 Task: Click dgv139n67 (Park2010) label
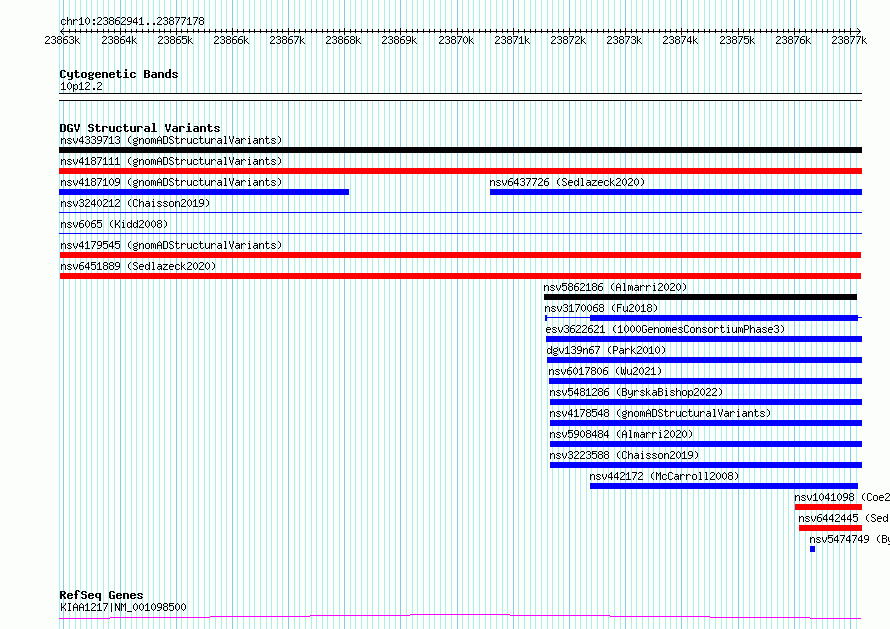606,350
